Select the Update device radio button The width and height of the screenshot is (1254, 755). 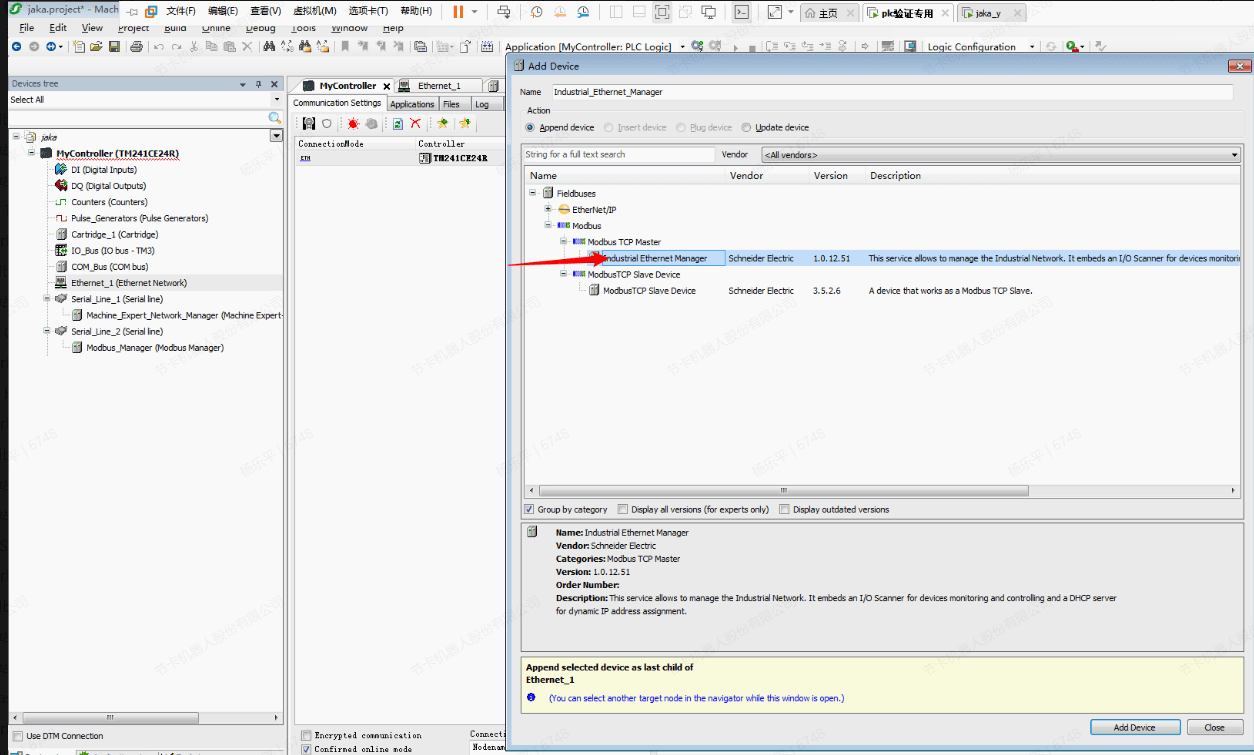(x=747, y=128)
